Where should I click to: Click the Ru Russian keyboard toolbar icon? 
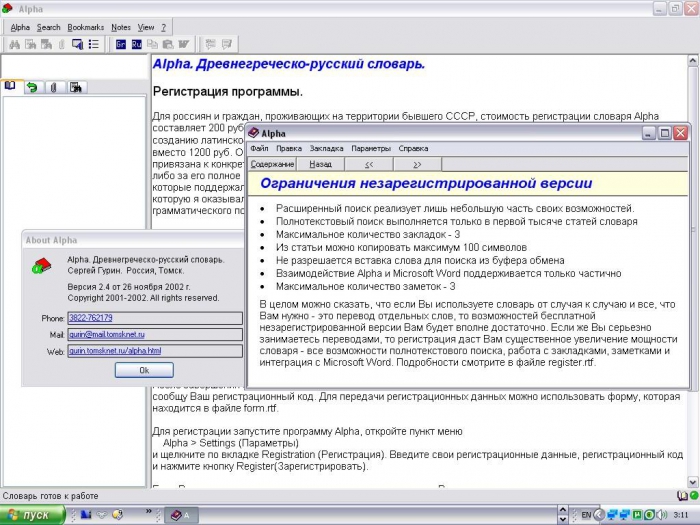pos(137,44)
